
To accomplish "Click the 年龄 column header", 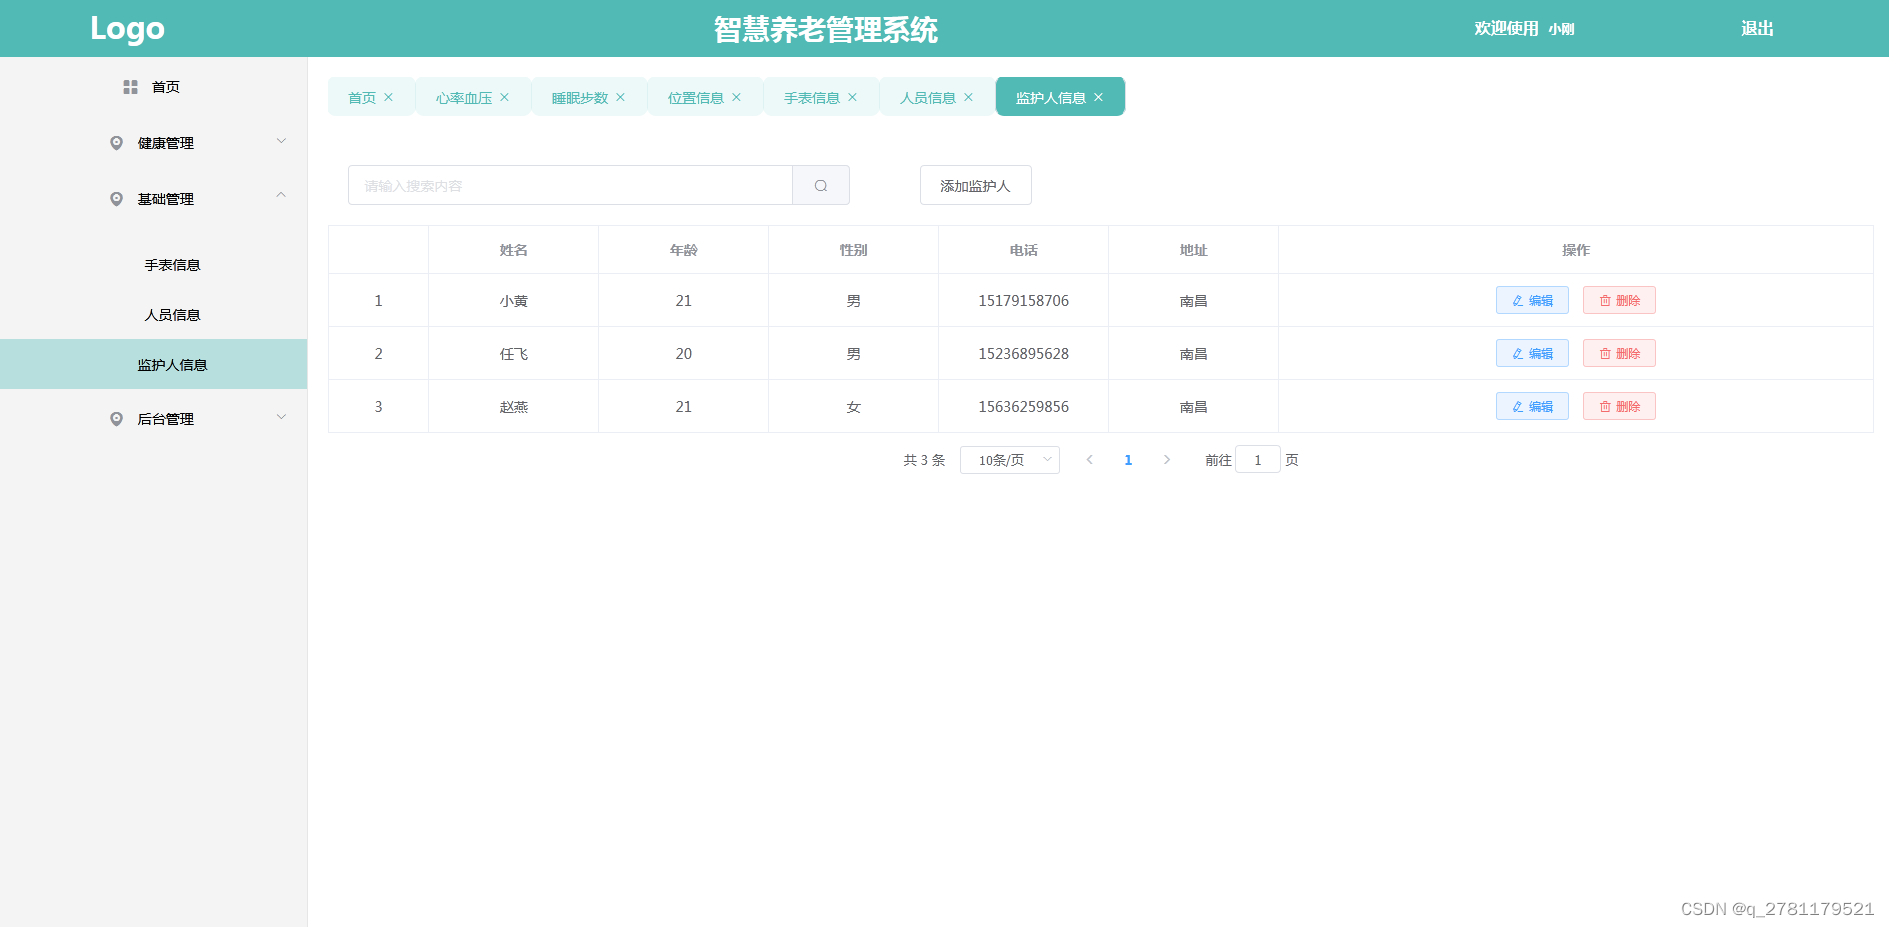I will point(683,250).
